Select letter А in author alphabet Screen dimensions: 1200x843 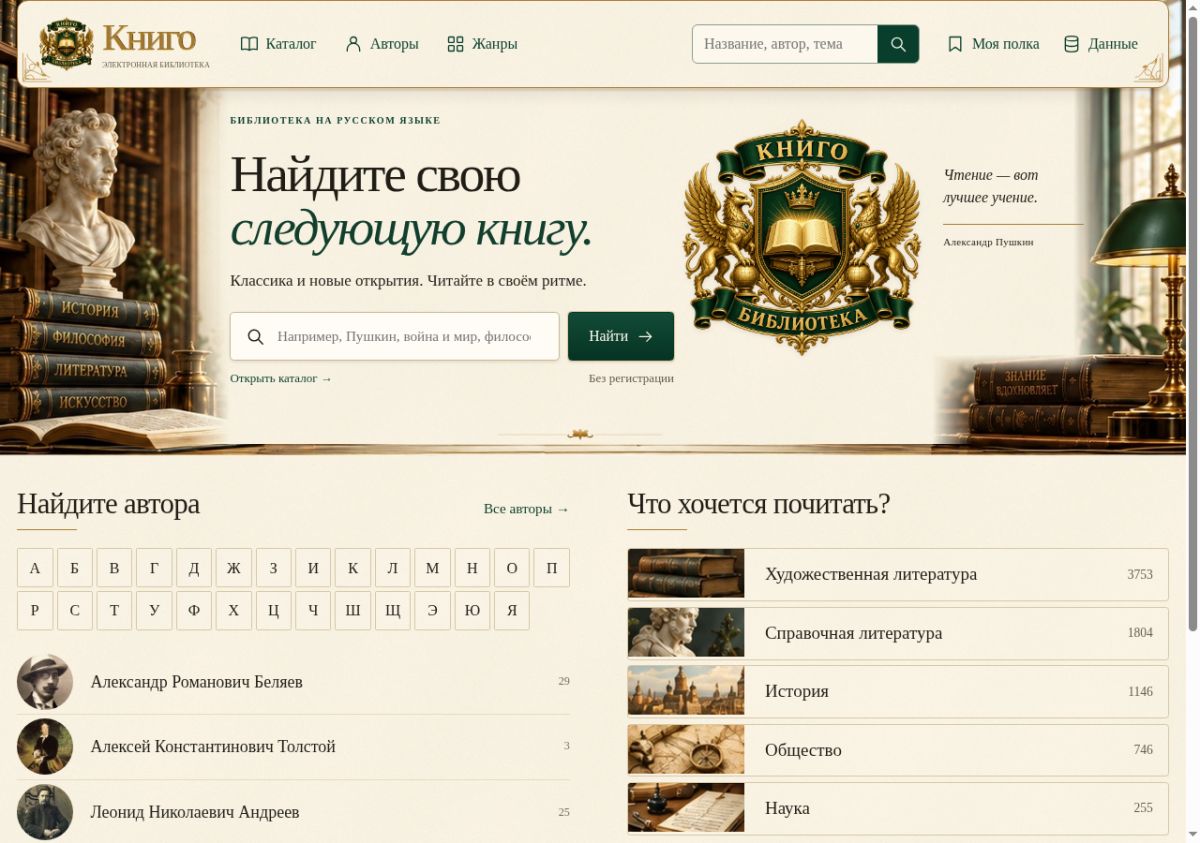tap(35, 568)
